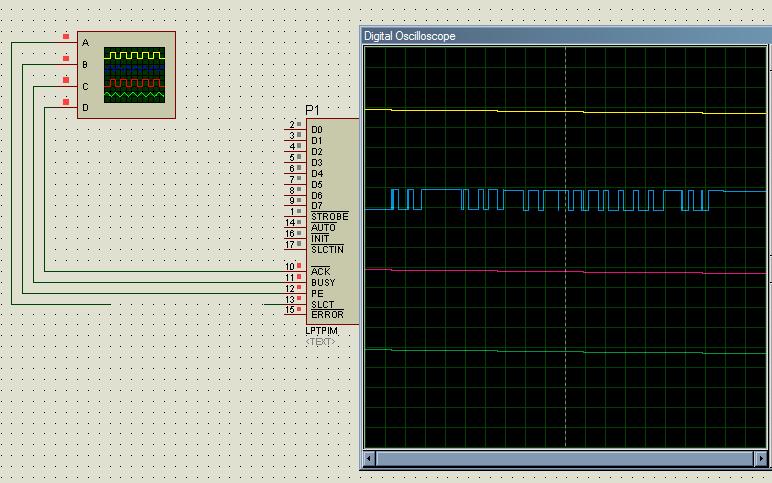The image size is (772, 483).
Task: Click the Digital Oscilloscope title bar
Action: pyautogui.click(x=560, y=36)
